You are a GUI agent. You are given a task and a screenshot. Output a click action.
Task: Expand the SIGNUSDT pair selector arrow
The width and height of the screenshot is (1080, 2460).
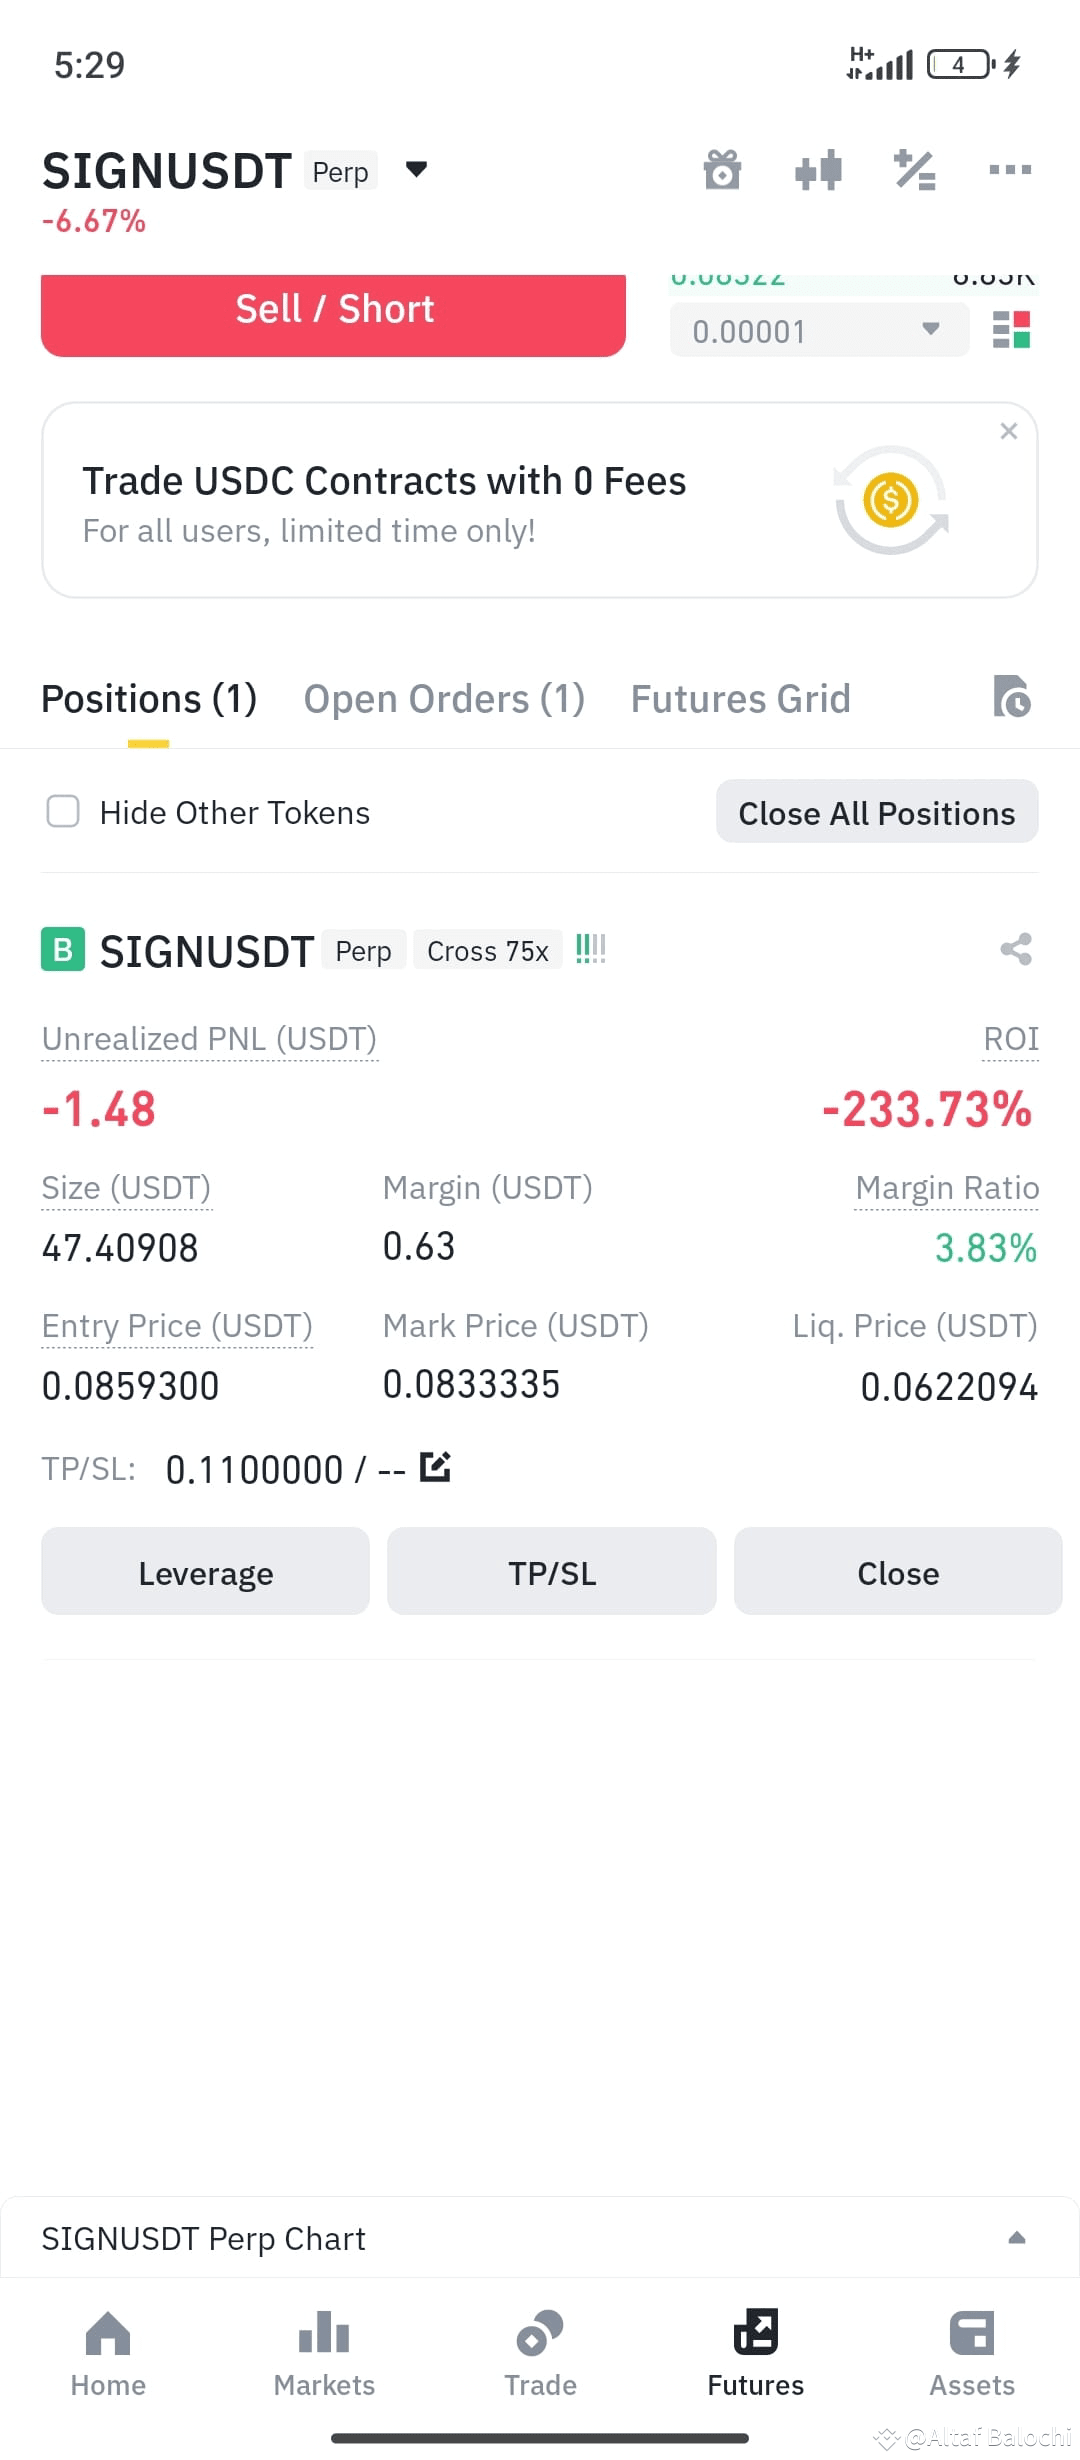pyautogui.click(x=416, y=169)
